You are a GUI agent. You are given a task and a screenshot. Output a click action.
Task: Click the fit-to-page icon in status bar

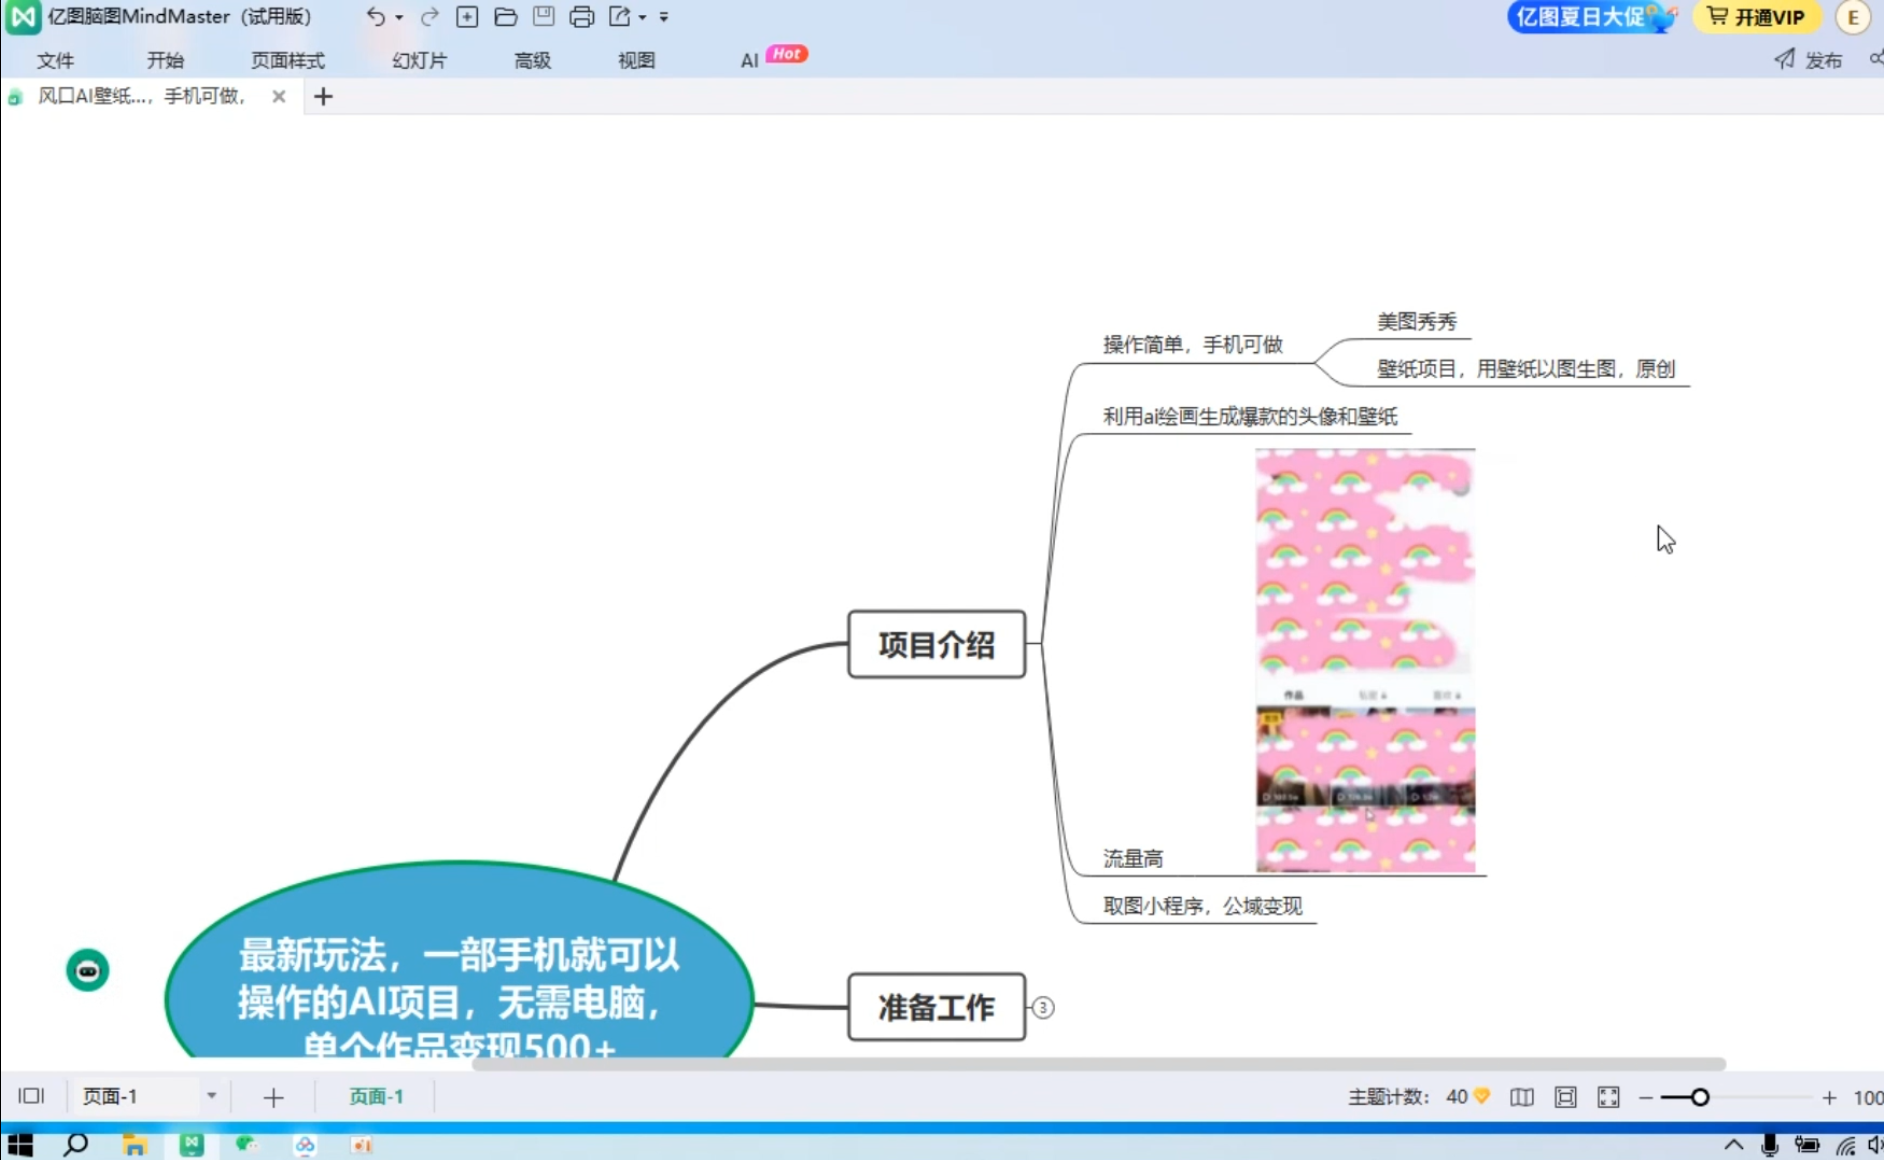1565,1097
